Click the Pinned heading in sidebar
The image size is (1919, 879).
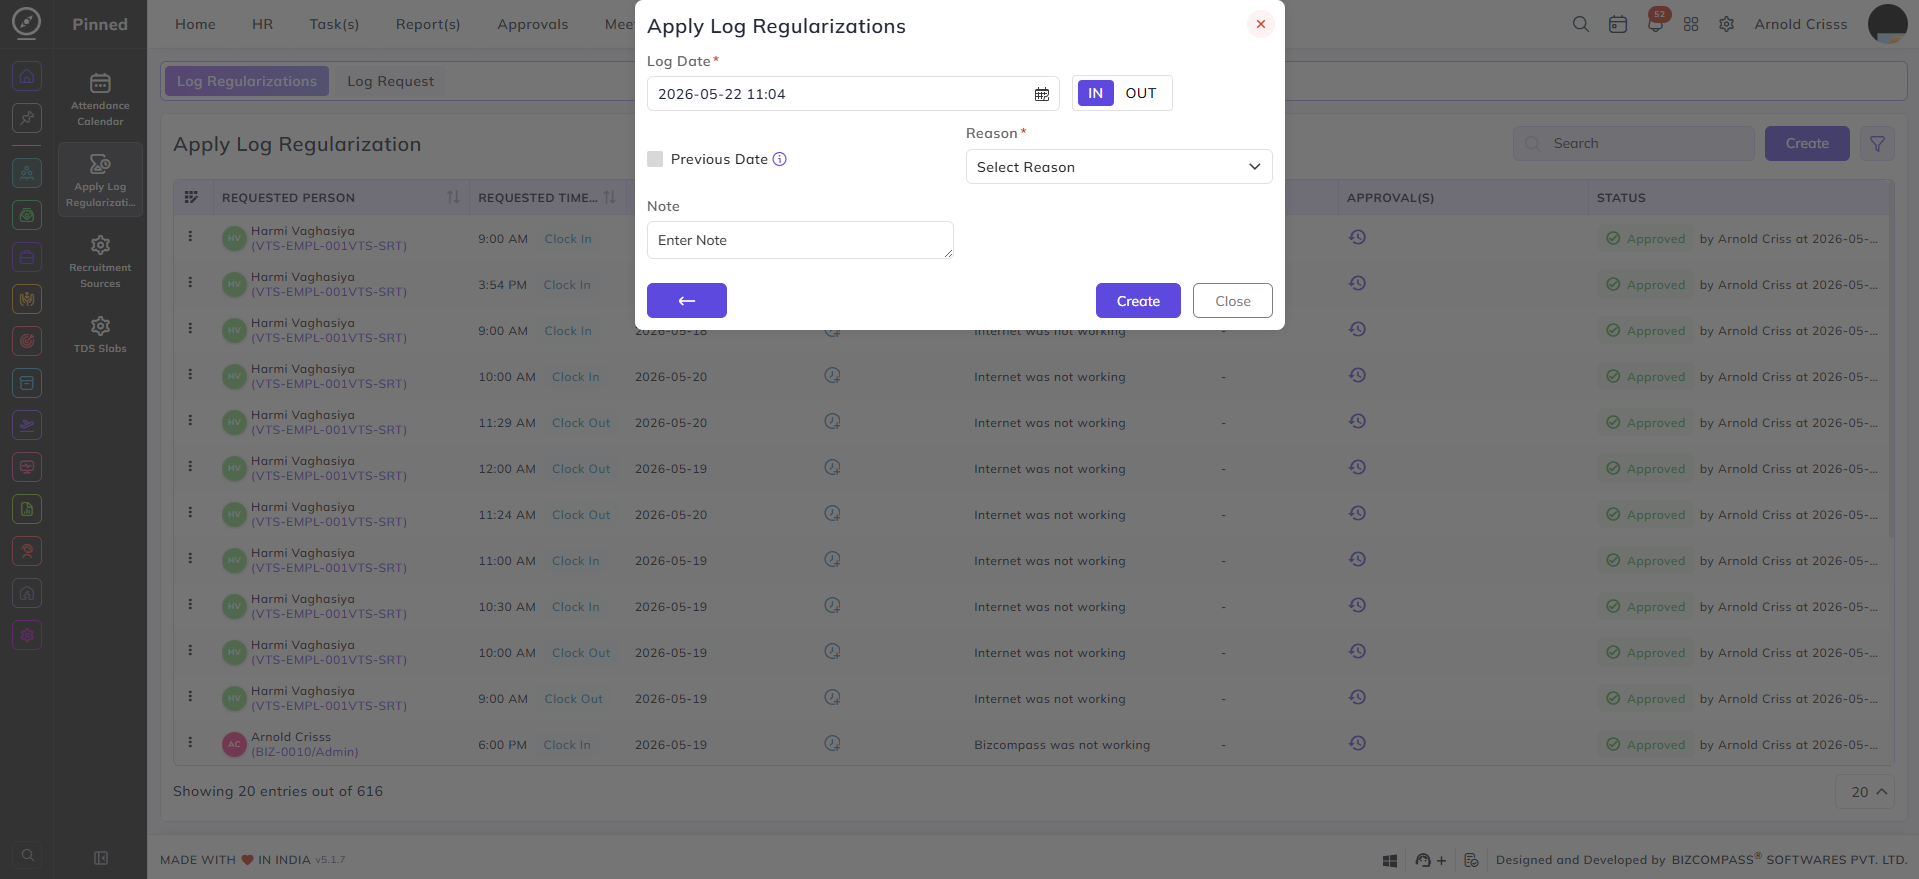pos(100,24)
